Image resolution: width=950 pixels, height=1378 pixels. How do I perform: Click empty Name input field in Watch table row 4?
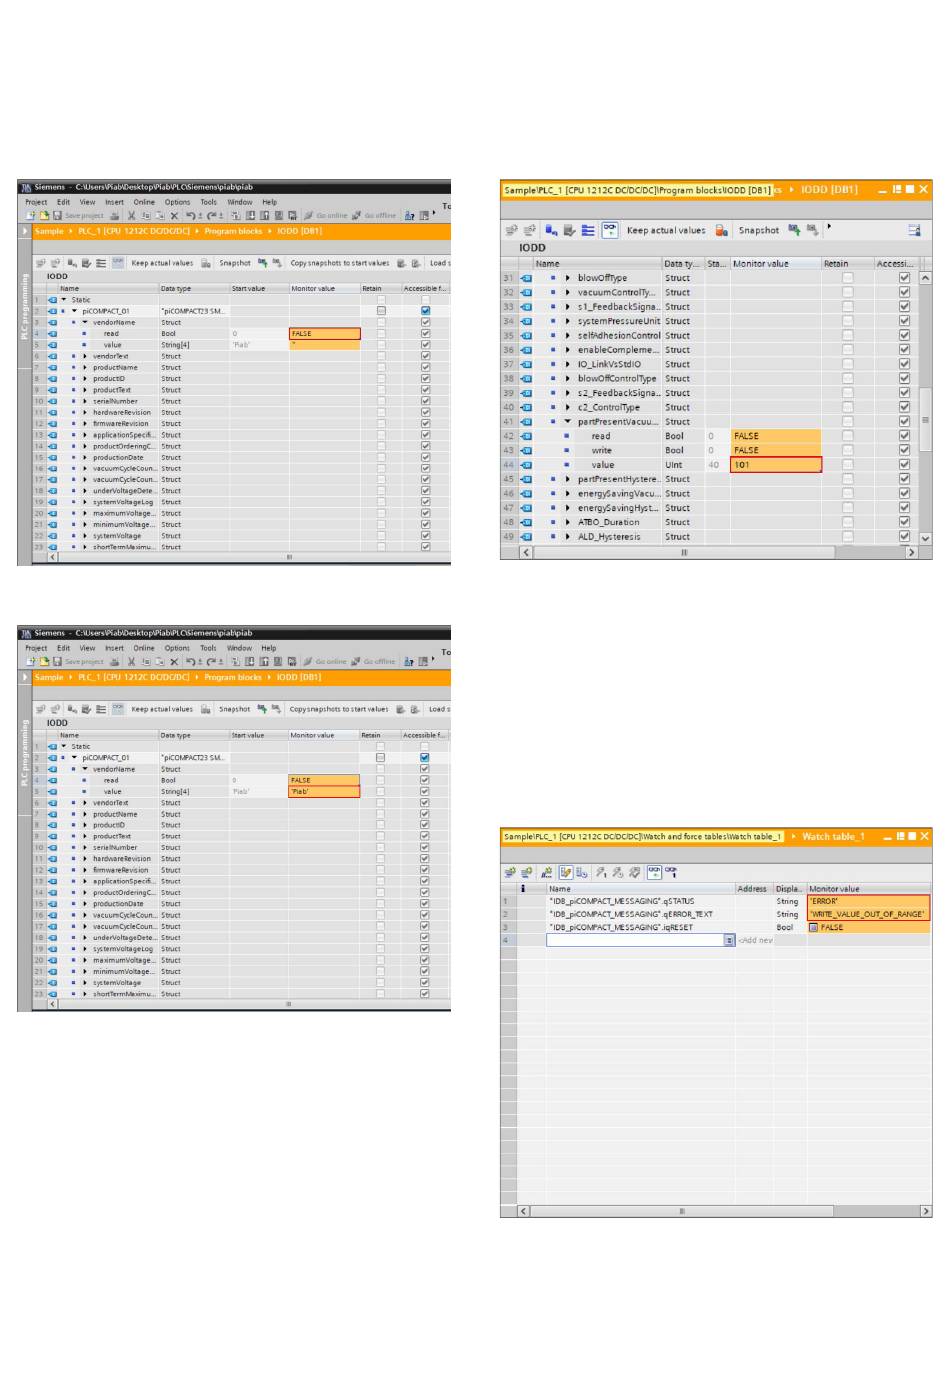click(635, 940)
